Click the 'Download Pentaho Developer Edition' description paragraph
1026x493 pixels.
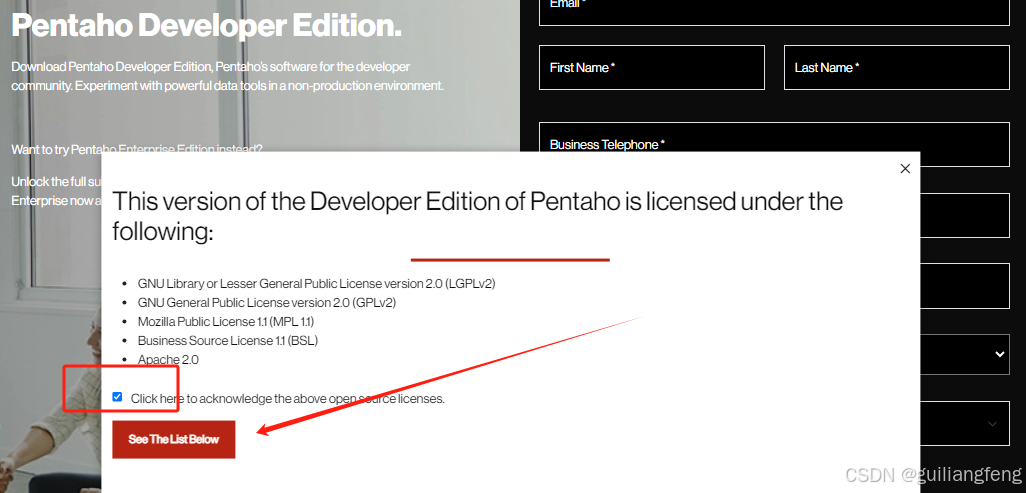pyautogui.click(x=228, y=76)
